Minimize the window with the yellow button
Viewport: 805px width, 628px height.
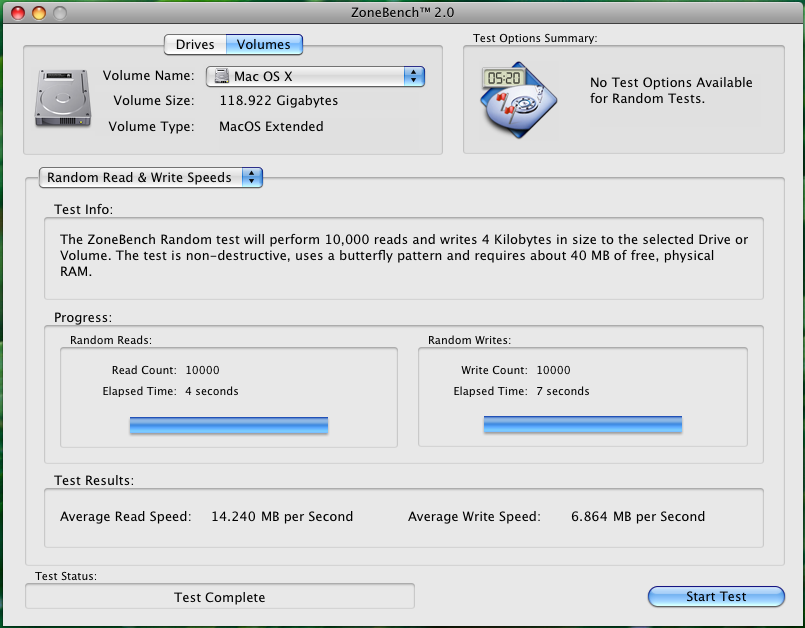coord(39,13)
